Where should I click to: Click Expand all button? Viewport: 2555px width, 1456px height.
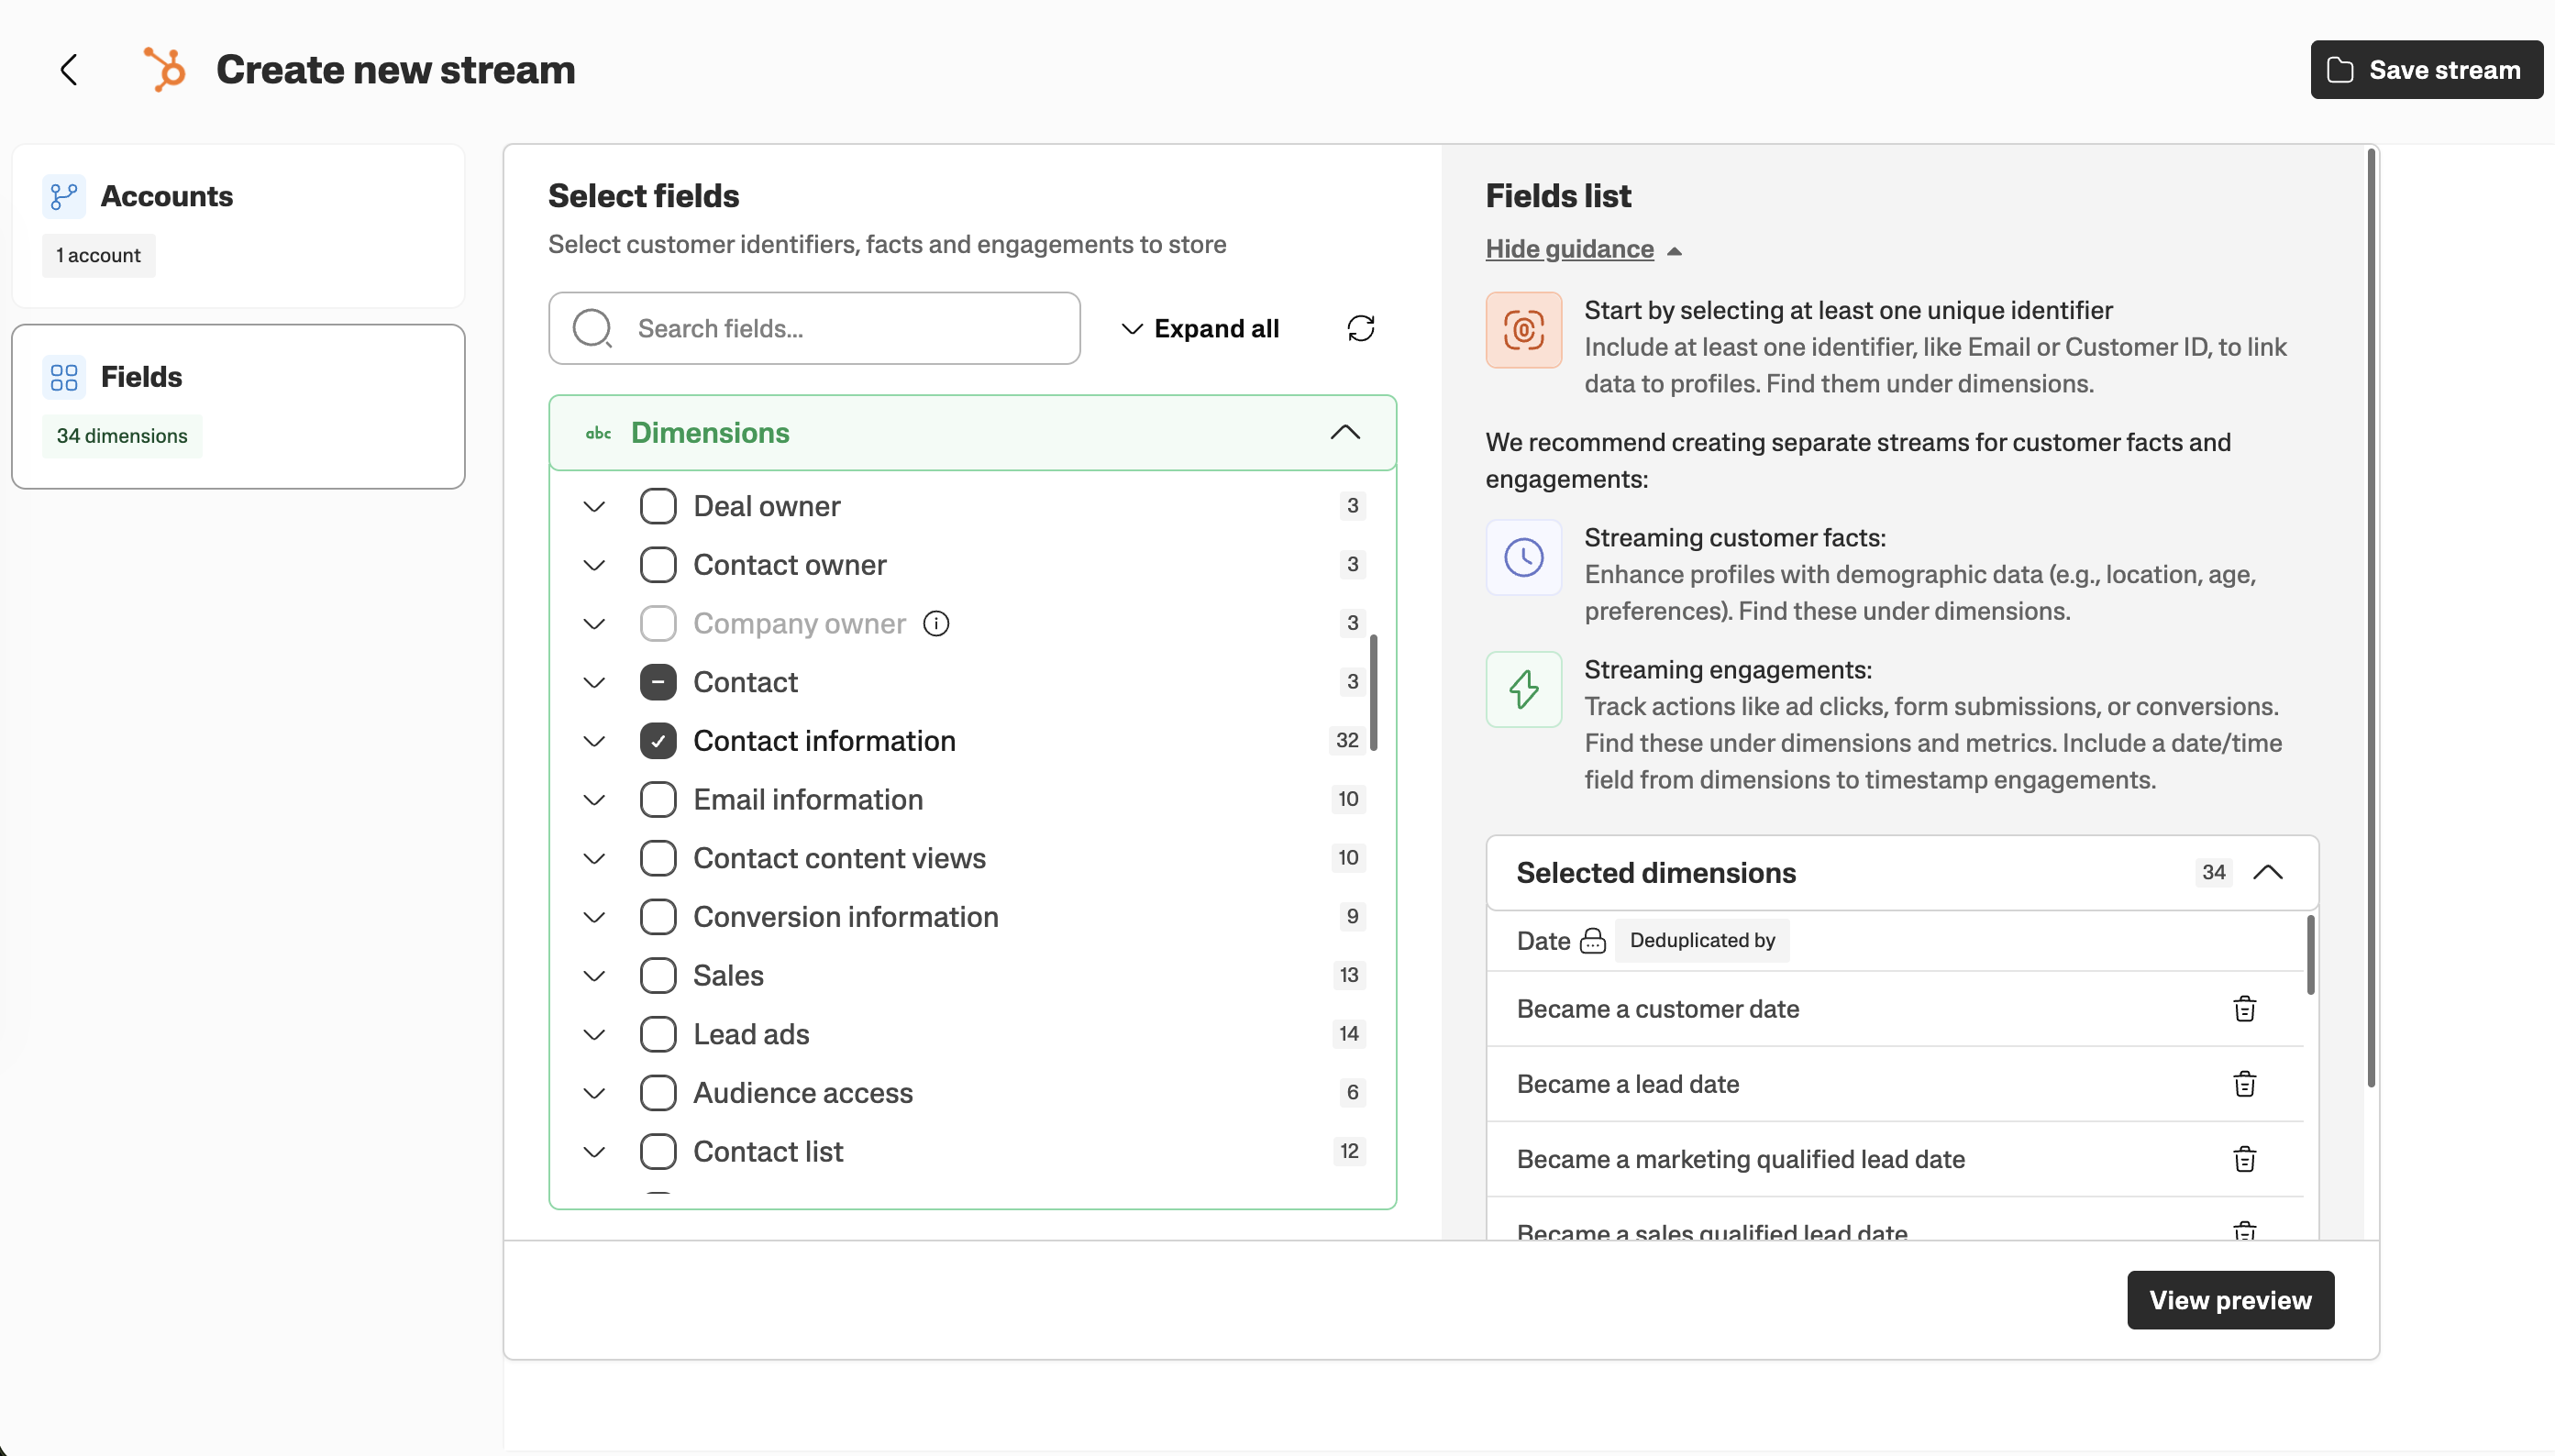pyautogui.click(x=1200, y=328)
